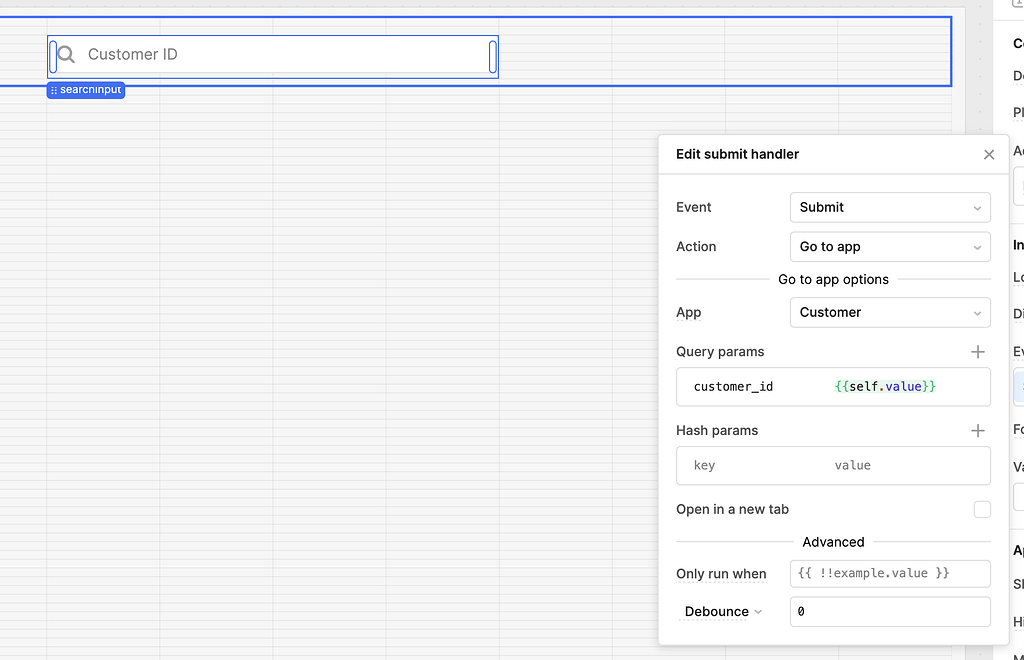The image size is (1024, 660).
Task: Click the {{self.value}} query param value
Action: 885,387
